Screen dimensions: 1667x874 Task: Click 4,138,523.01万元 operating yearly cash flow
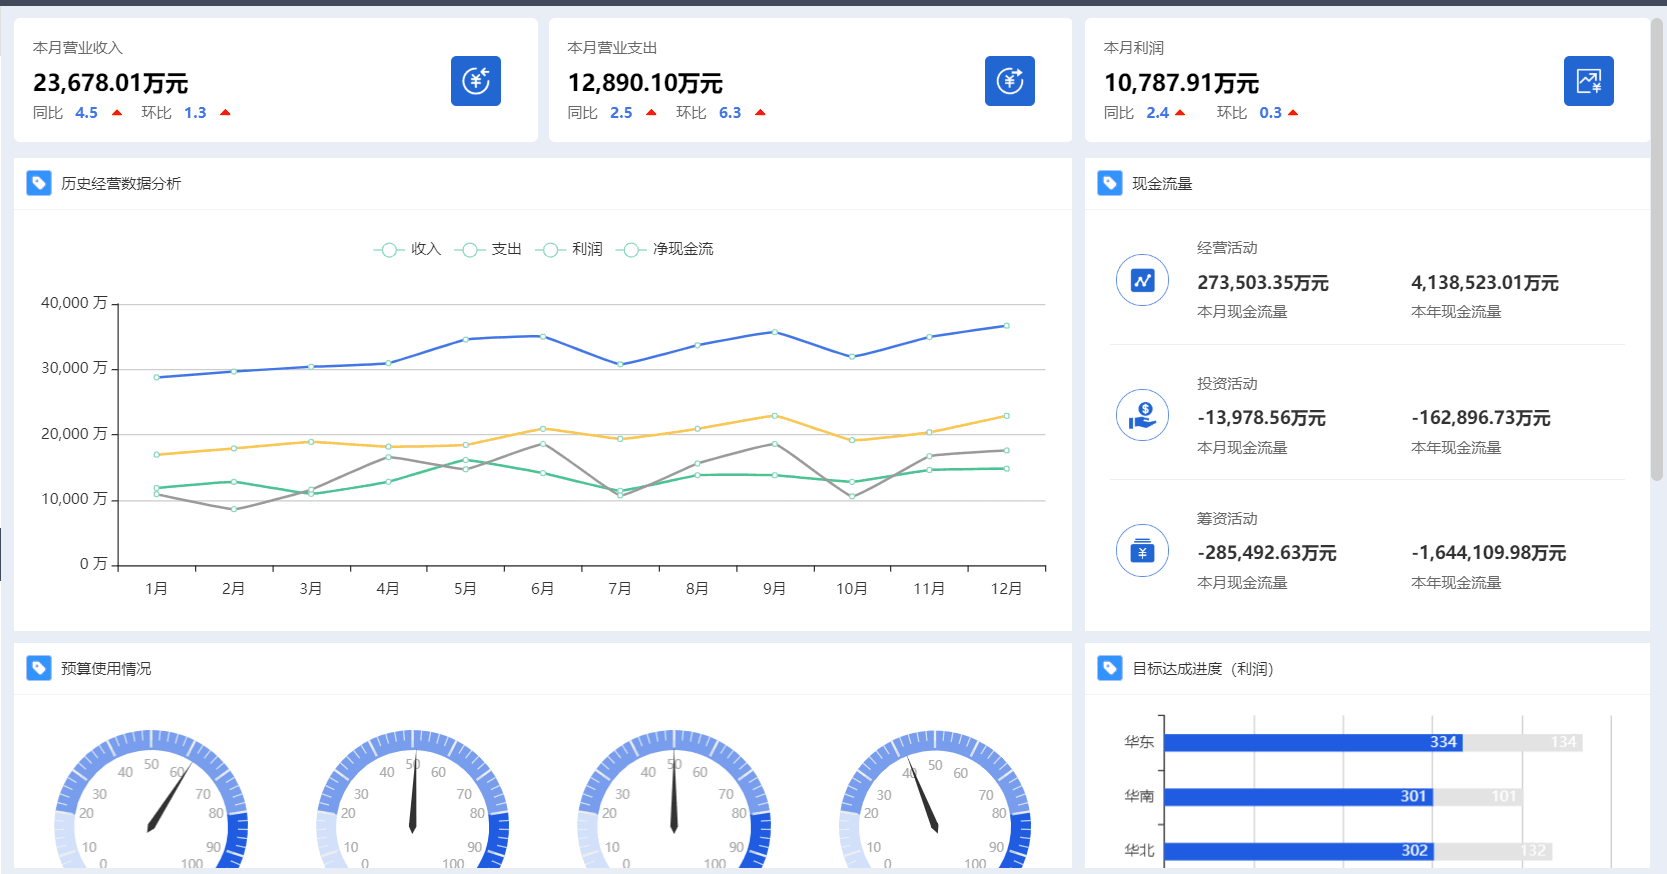1485,283
